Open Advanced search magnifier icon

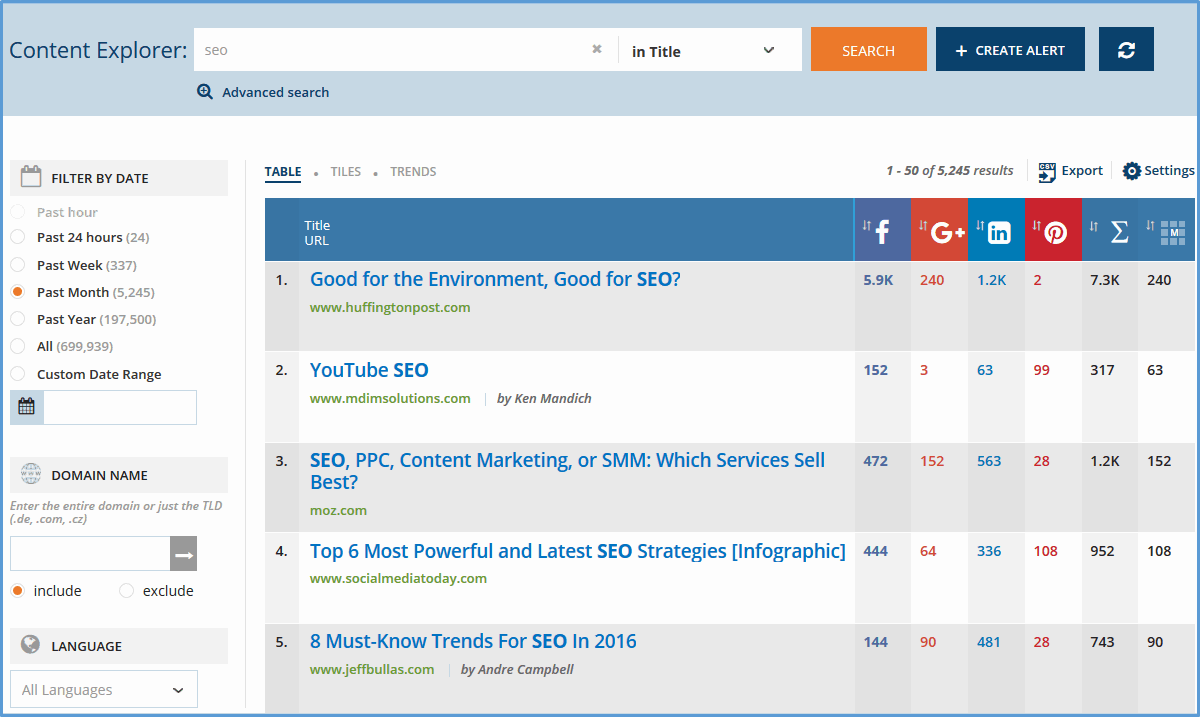point(205,92)
